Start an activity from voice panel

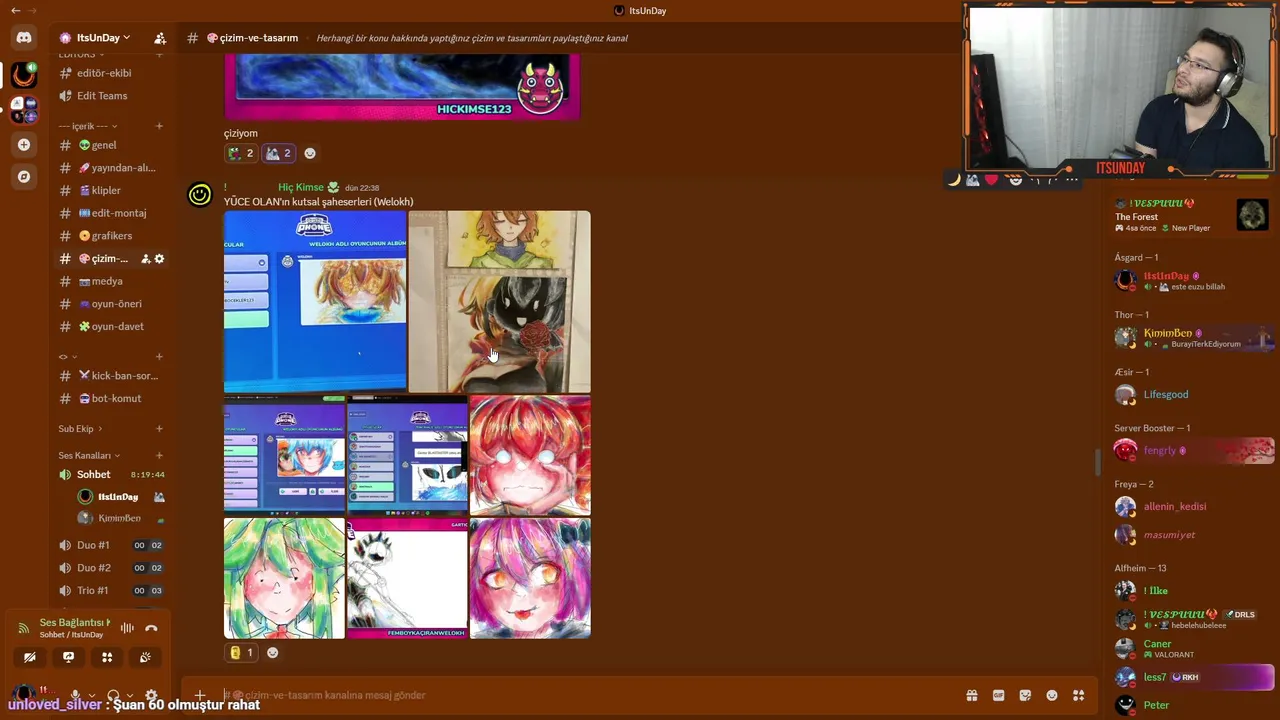[107, 657]
